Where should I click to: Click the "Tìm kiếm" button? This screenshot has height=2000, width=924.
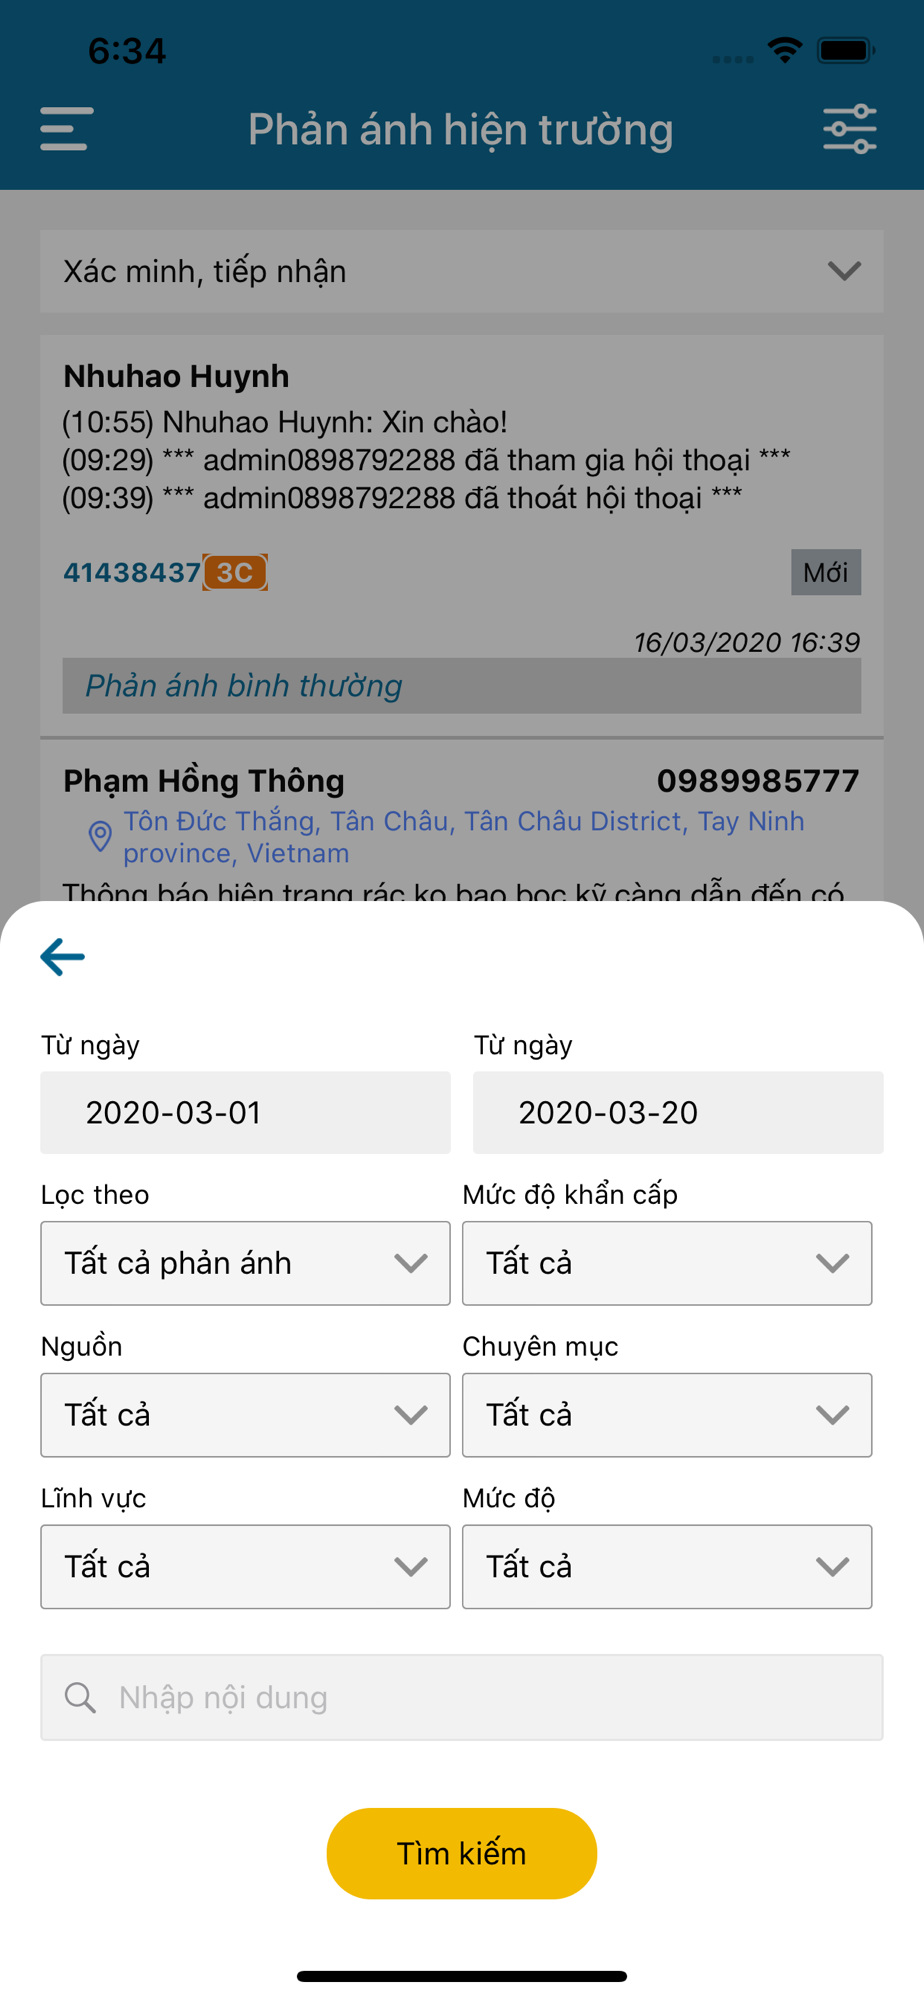pos(462,1853)
